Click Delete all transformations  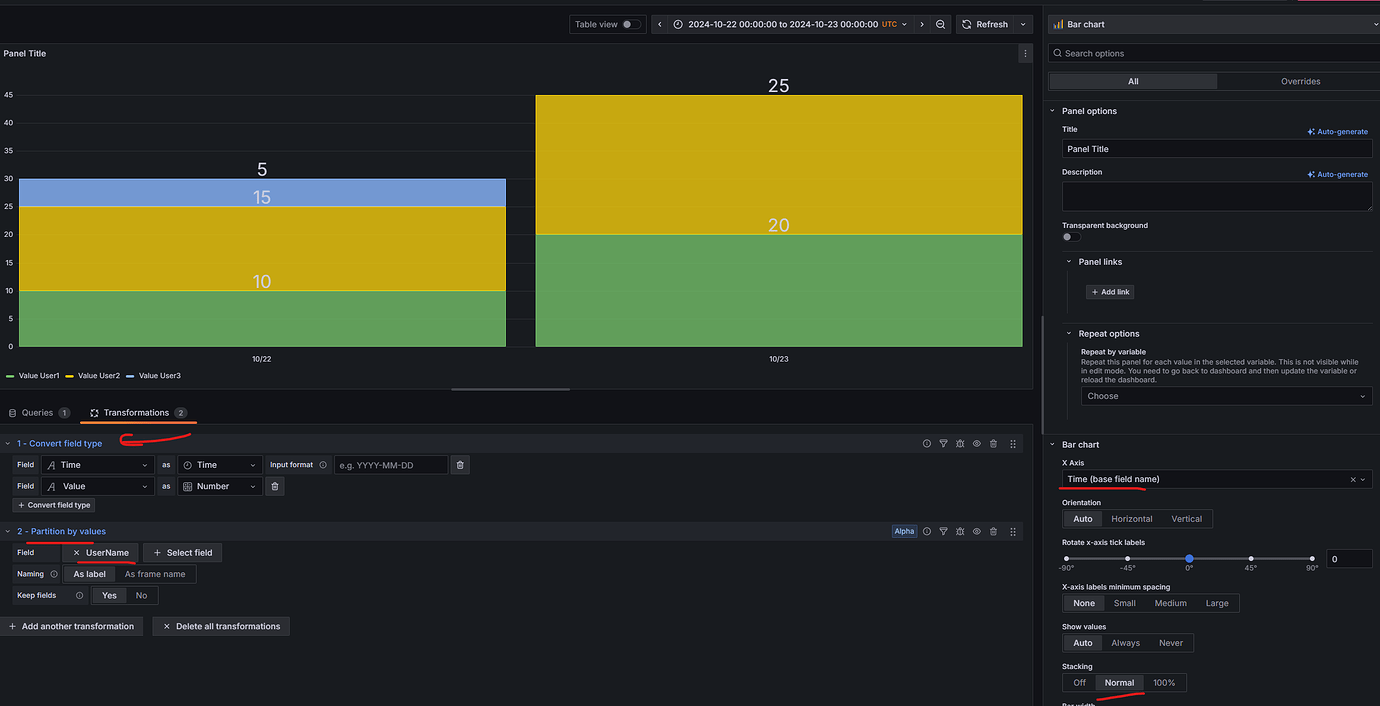point(221,625)
